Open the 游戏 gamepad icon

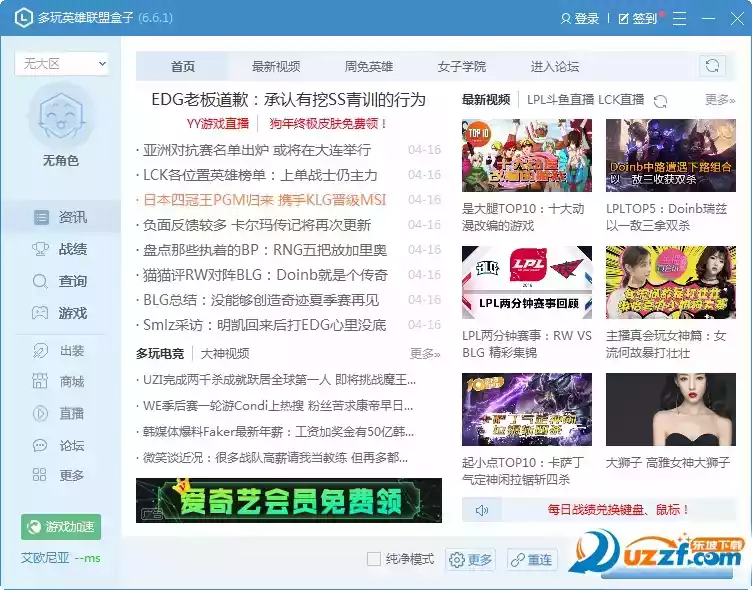[x=40, y=313]
